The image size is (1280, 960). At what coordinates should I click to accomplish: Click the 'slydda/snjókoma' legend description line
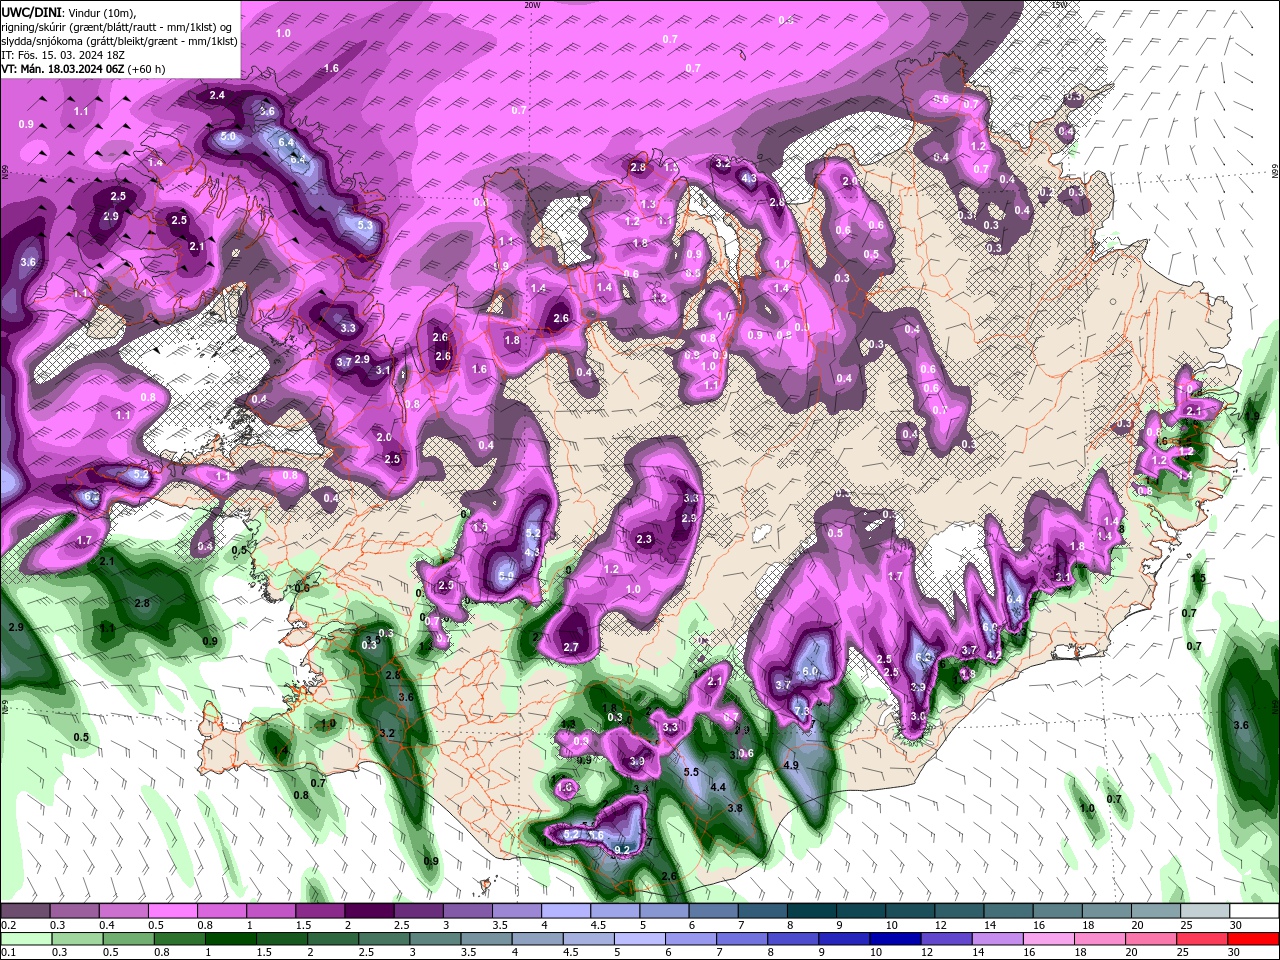[119, 41]
